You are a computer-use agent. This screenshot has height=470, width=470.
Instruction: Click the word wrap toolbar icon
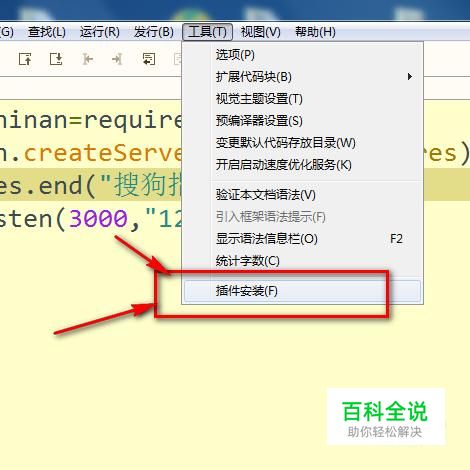point(149,59)
